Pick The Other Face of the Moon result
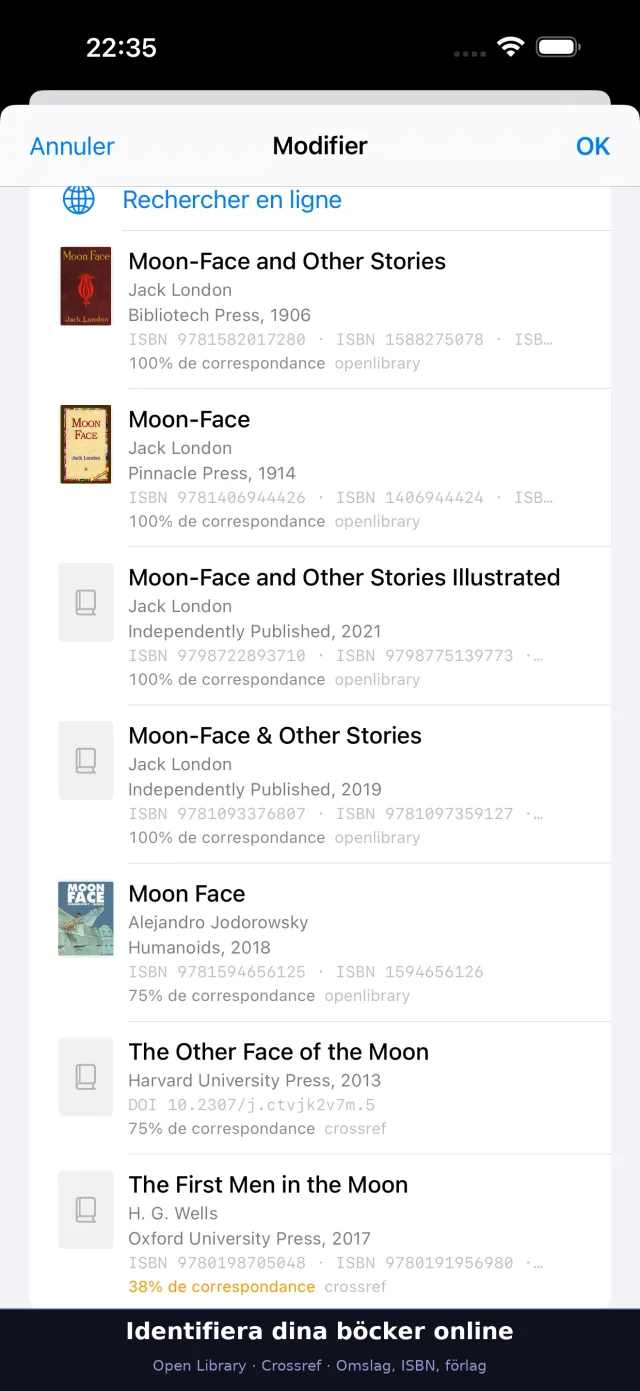640x1391 pixels. [x=320, y=1088]
